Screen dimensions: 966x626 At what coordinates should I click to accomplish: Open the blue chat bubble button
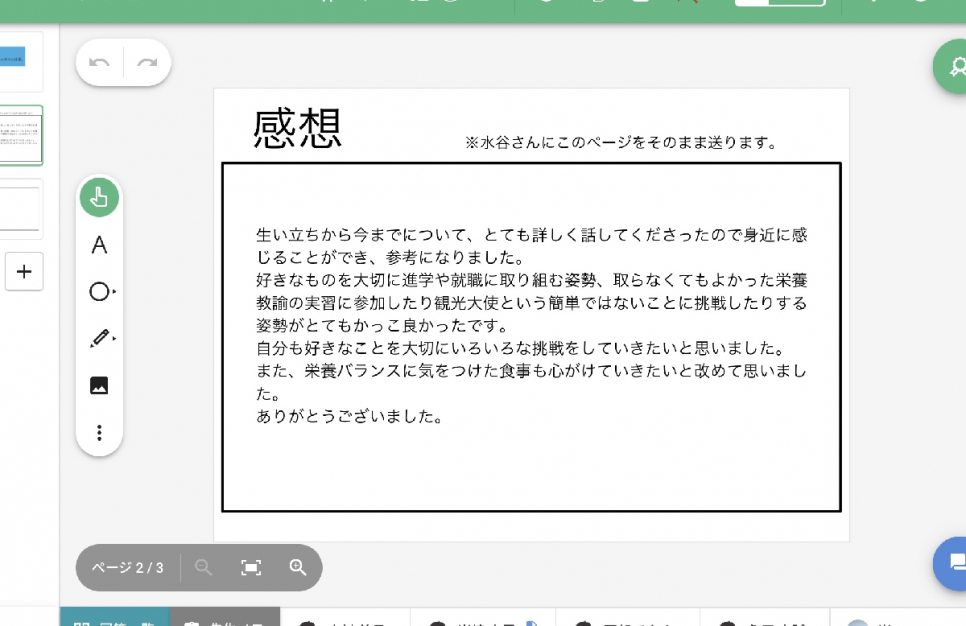pos(953,563)
